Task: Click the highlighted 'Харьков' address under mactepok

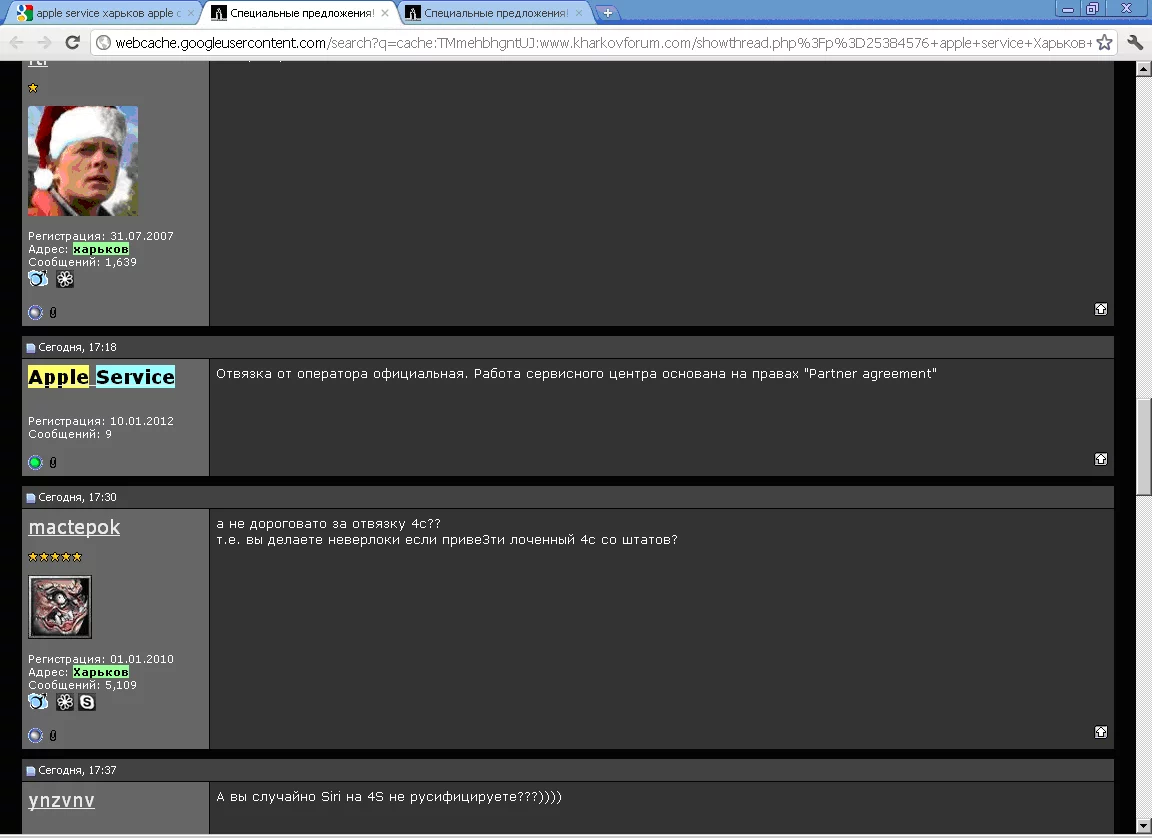Action: pyautogui.click(x=101, y=672)
